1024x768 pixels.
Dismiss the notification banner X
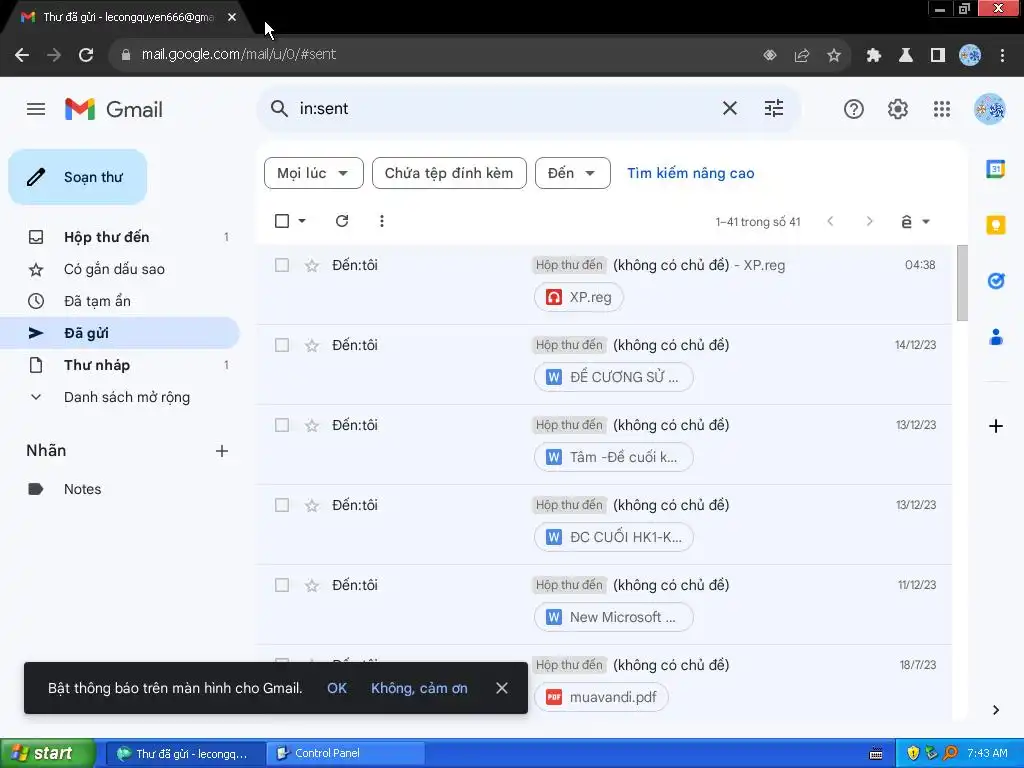pos(502,688)
